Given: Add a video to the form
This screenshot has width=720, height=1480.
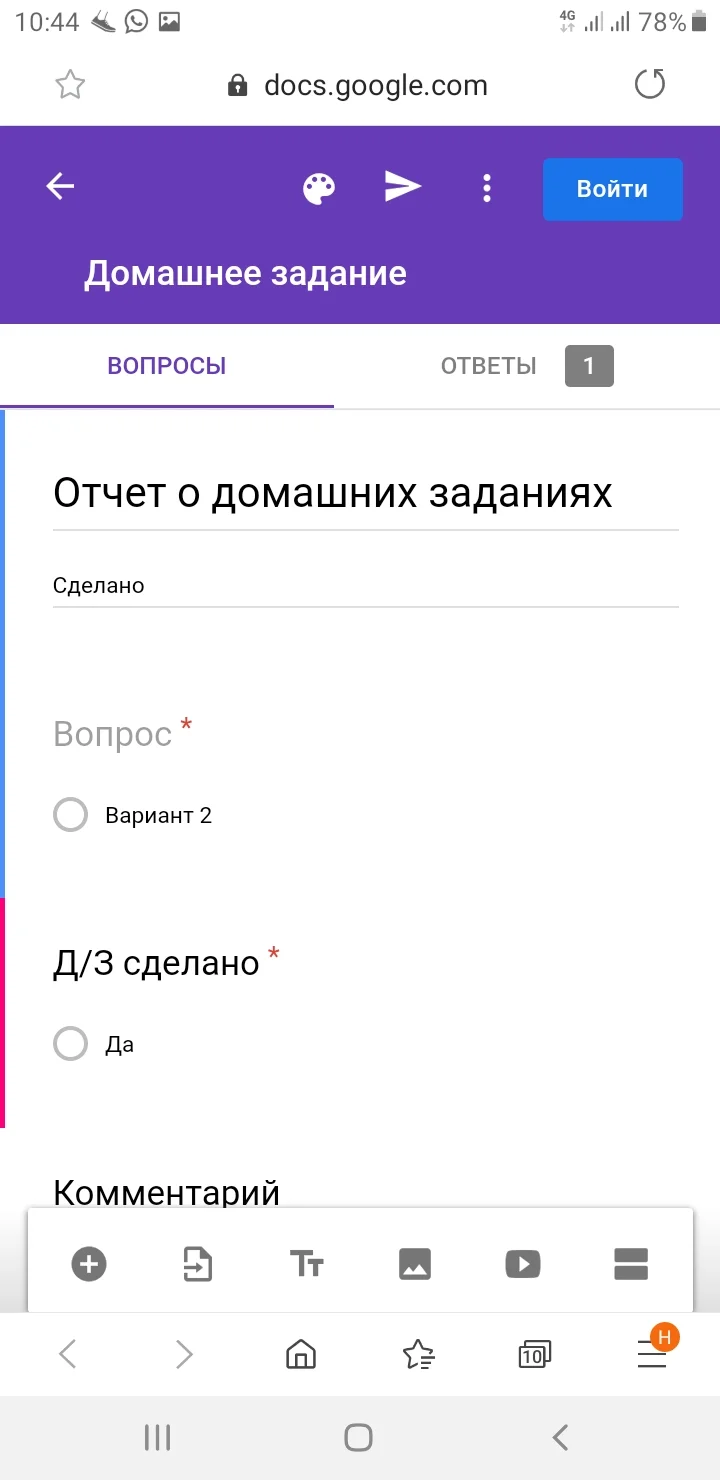Looking at the screenshot, I should click(x=523, y=1264).
